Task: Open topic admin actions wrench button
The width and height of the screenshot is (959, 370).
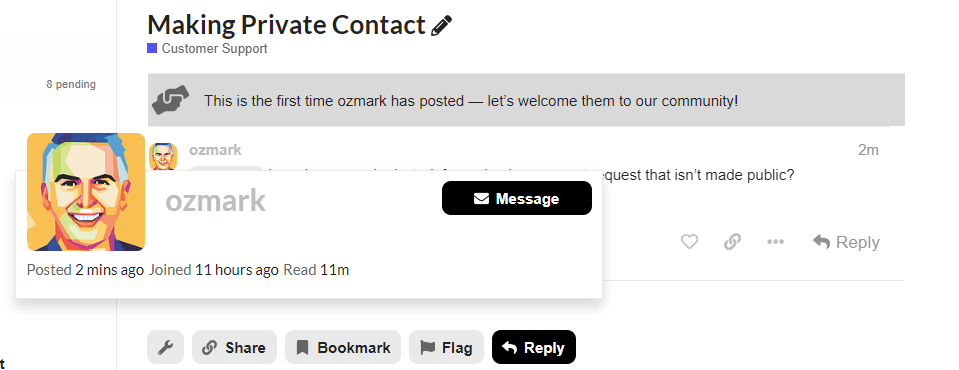Action: pyautogui.click(x=165, y=347)
